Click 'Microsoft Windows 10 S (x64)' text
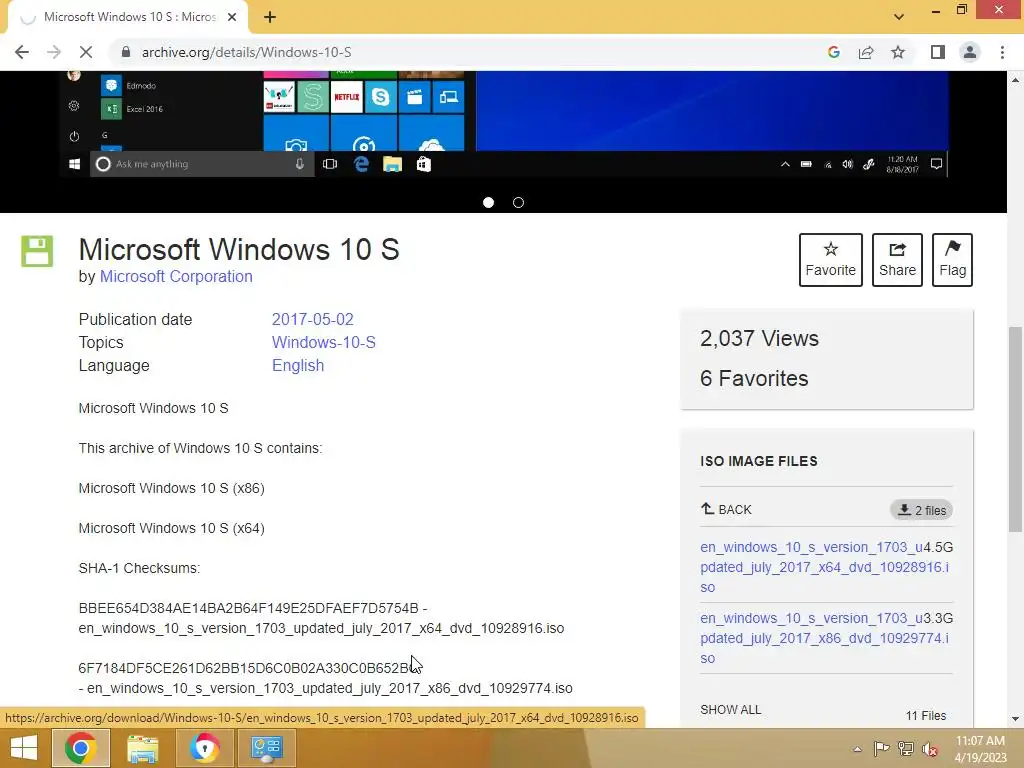The width and height of the screenshot is (1024, 768). tap(171, 528)
